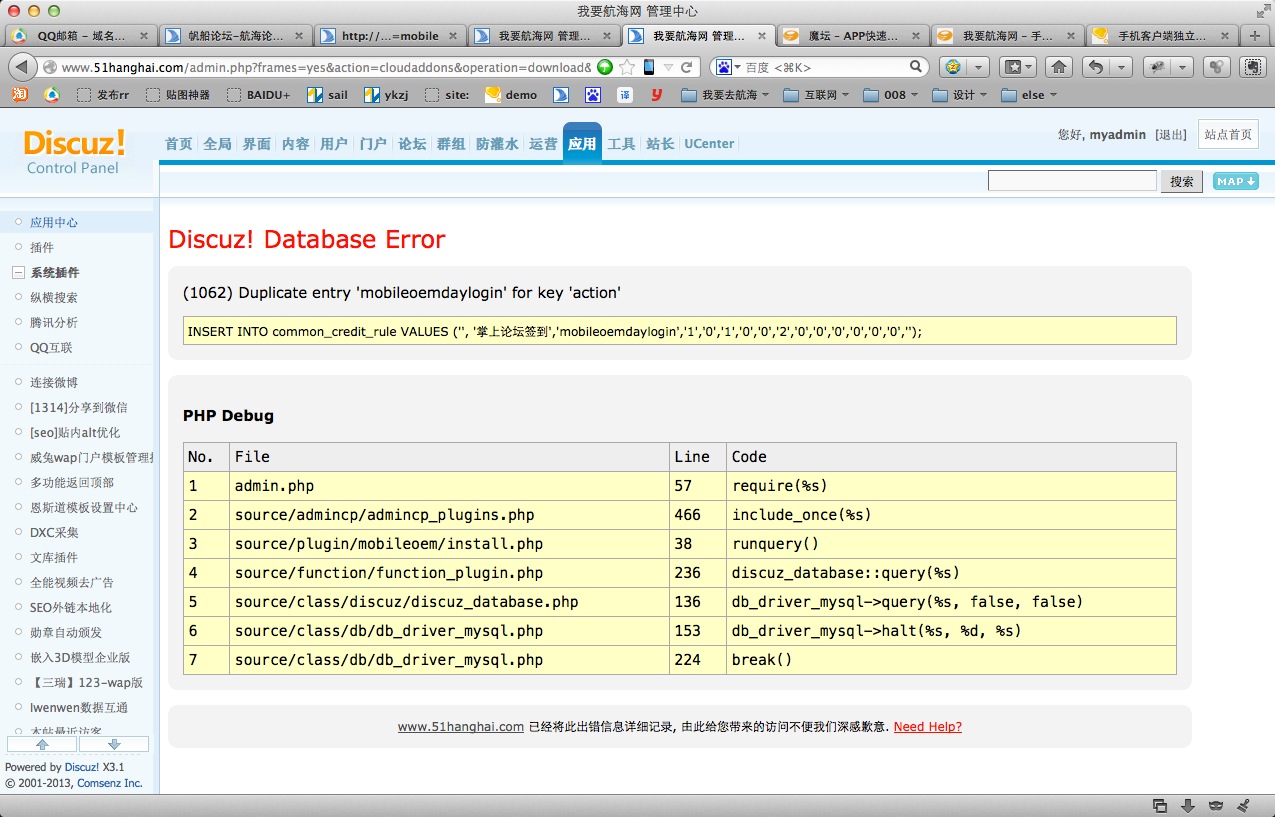Click the three-circles toolbar icon
Image resolution: width=1275 pixels, height=817 pixels.
click(1215, 67)
